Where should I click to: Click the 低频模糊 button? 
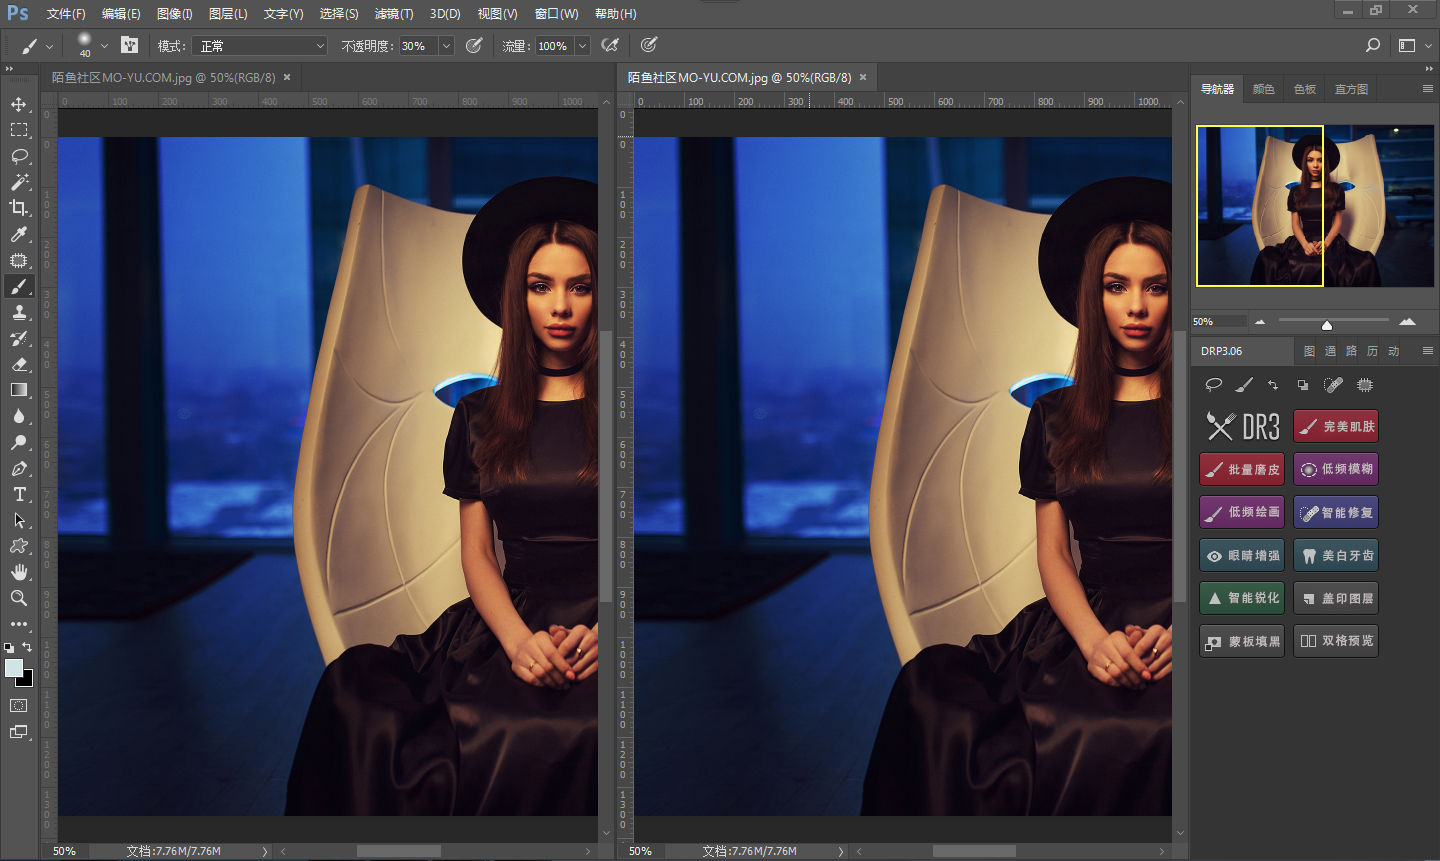1336,469
